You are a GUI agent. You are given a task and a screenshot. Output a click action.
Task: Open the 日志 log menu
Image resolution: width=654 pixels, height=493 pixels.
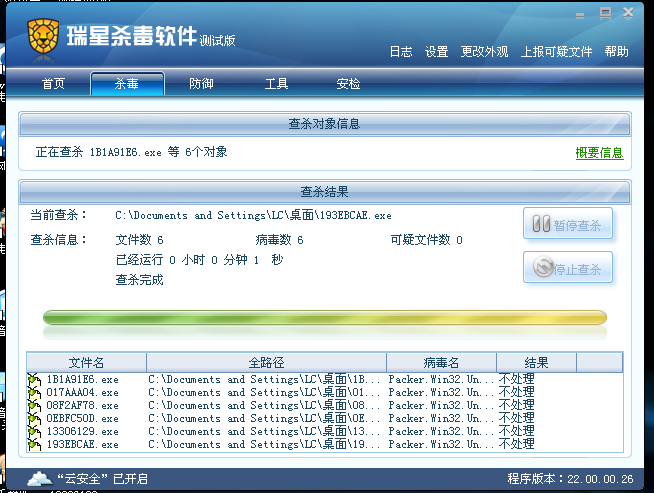tap(401, 52)
